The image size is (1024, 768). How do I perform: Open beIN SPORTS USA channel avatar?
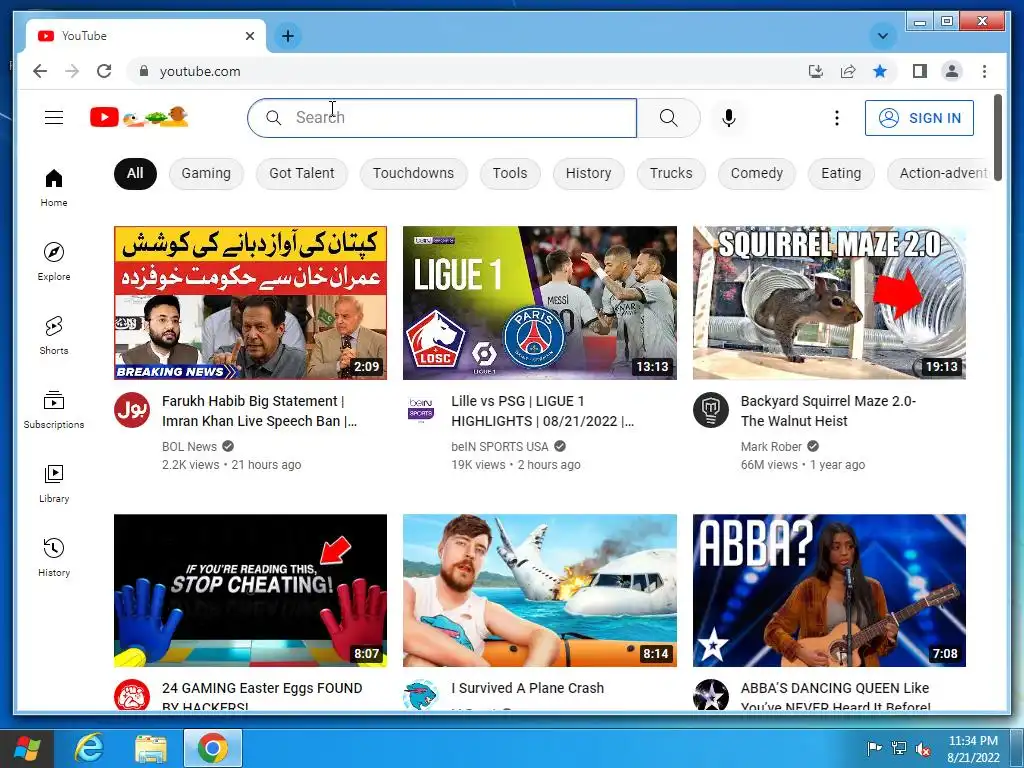[421, 410]
